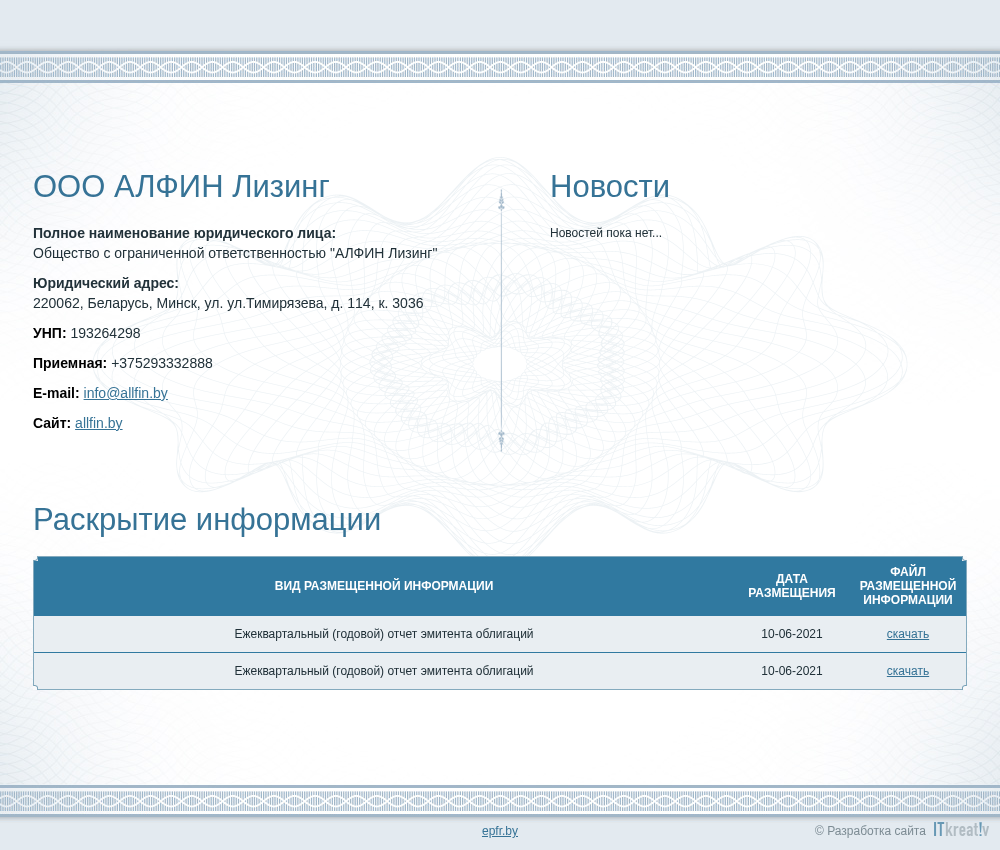The image size is (1000, 850).
Task: Click the ITkreativ developer logo
Action: (x=961, y=829)
